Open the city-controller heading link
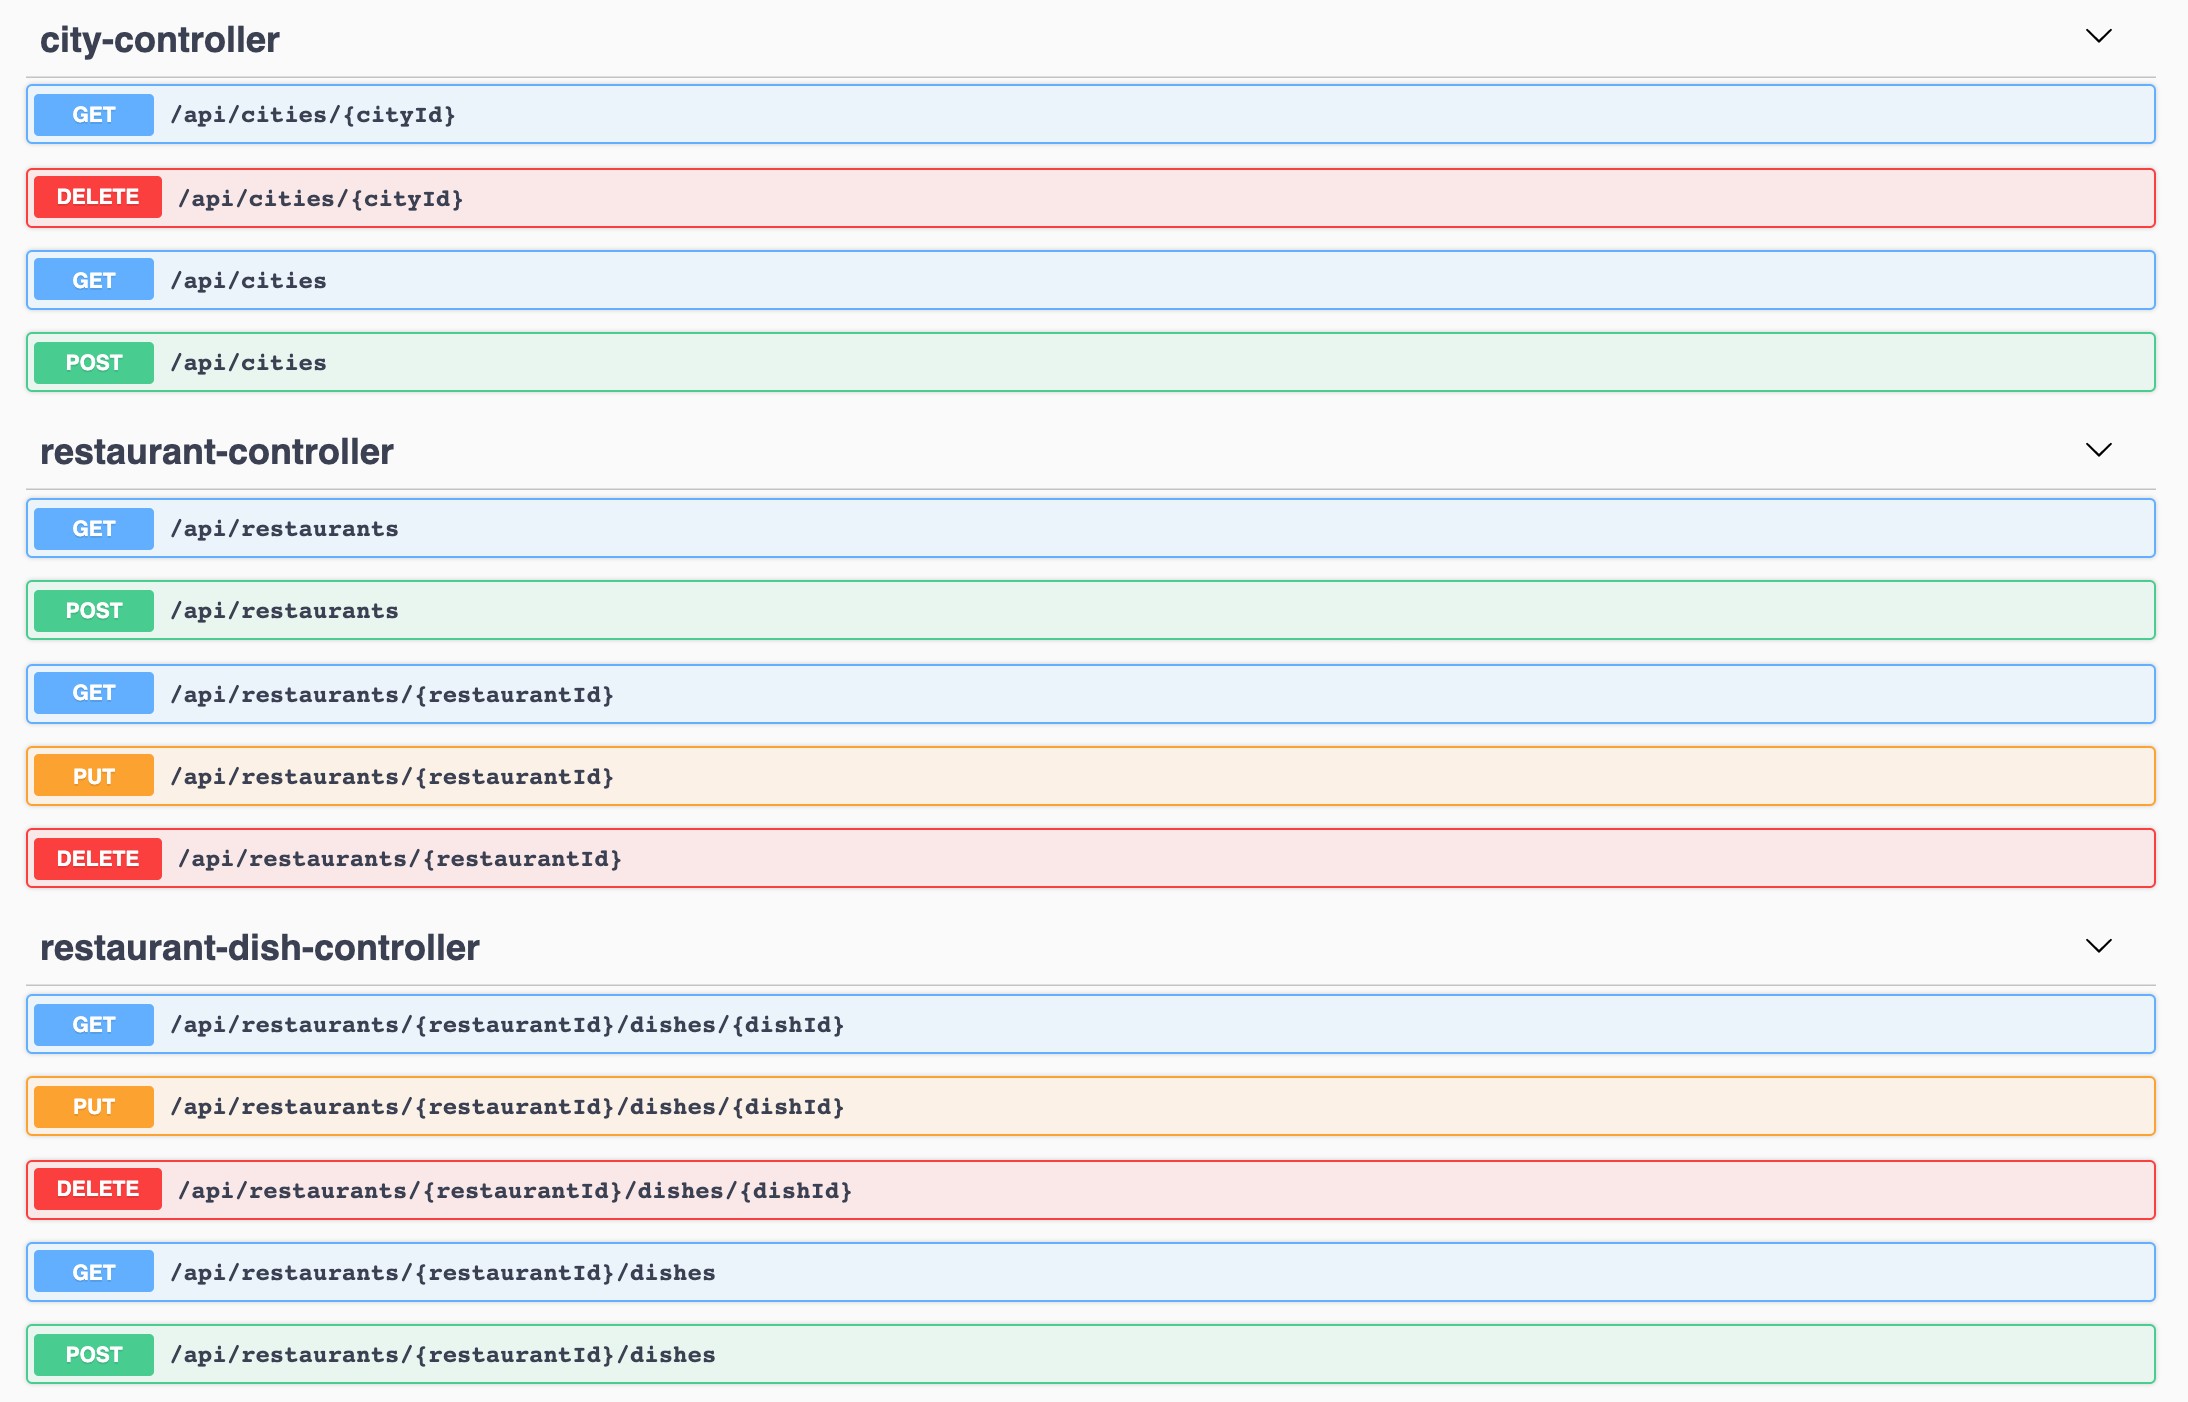The image size is (2188, 1402). click(159, 40)
